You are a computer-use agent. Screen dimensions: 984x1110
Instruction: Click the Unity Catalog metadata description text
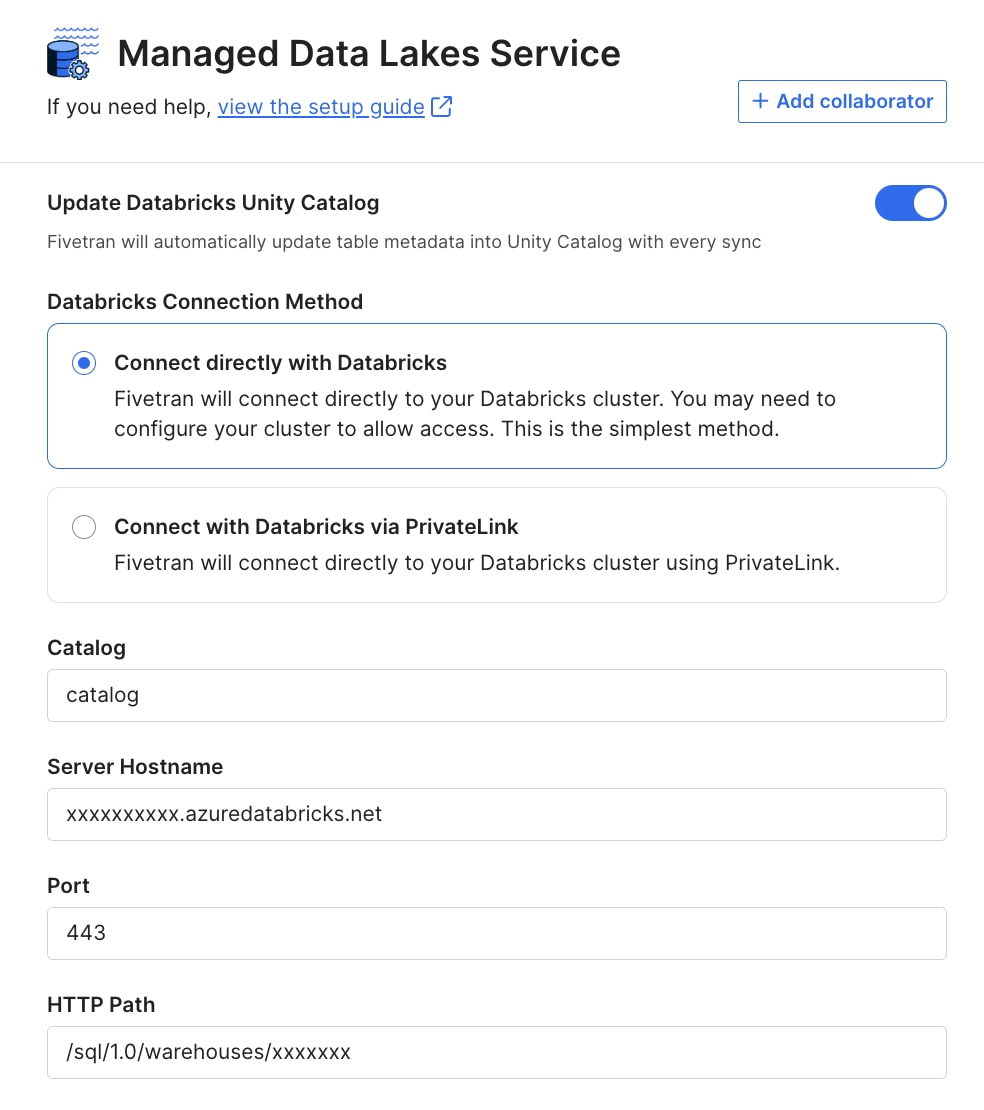pyautogui.click(x=404, y=242)
